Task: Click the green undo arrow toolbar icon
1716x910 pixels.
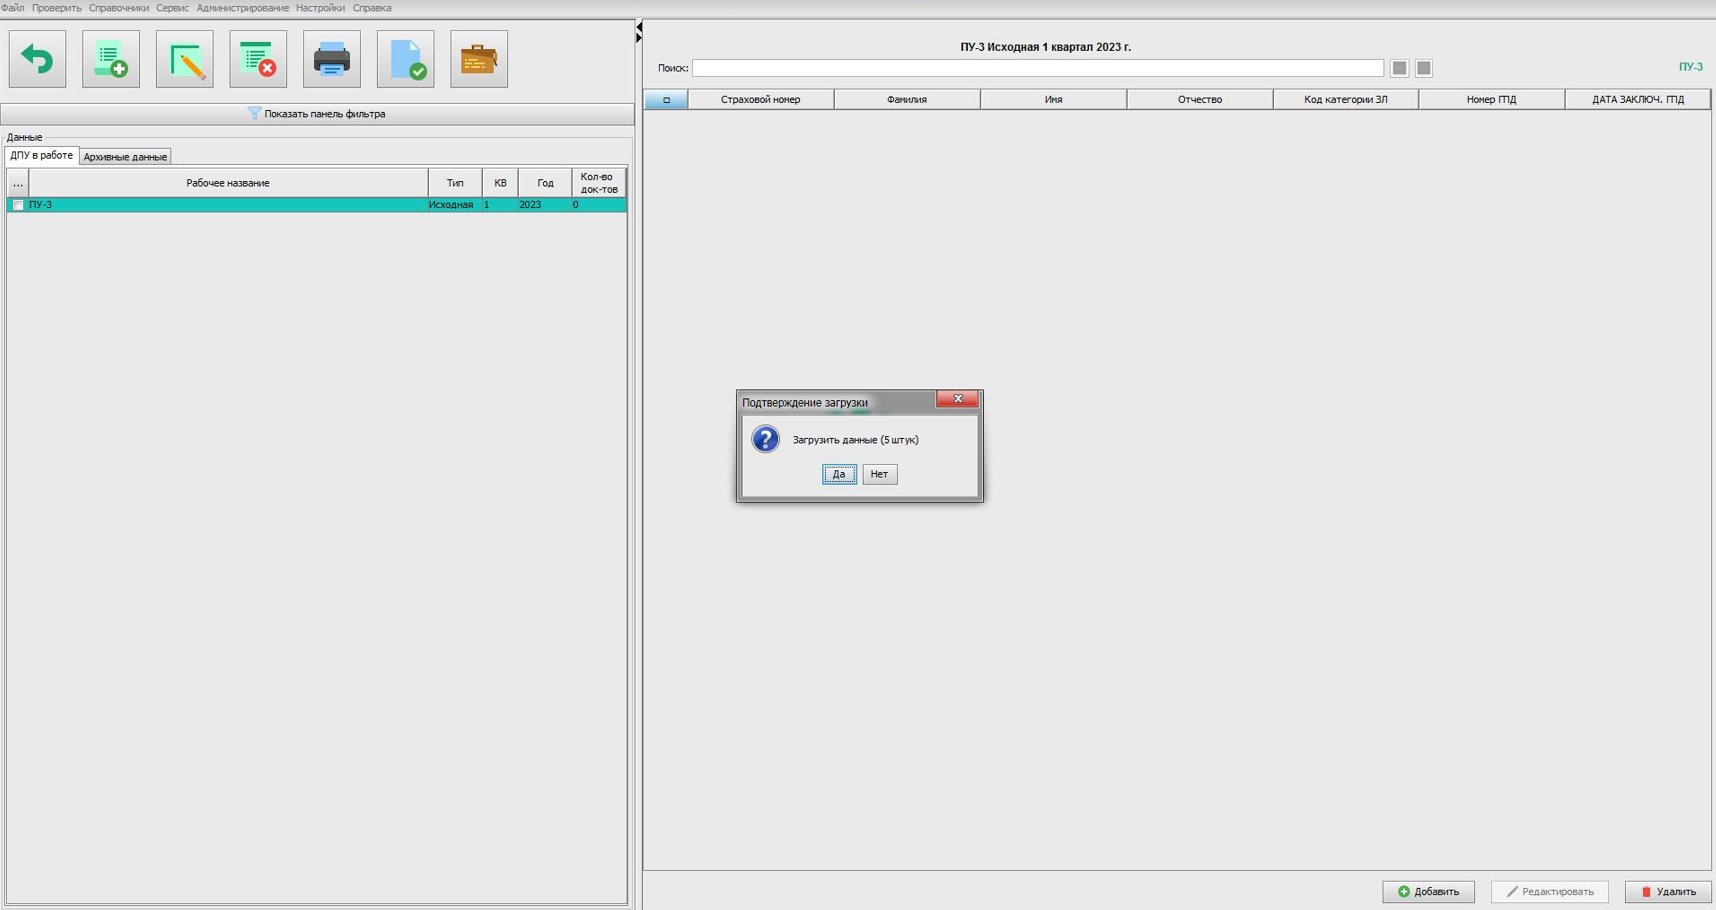Action: pyautogui.click(x=37, y=60)
